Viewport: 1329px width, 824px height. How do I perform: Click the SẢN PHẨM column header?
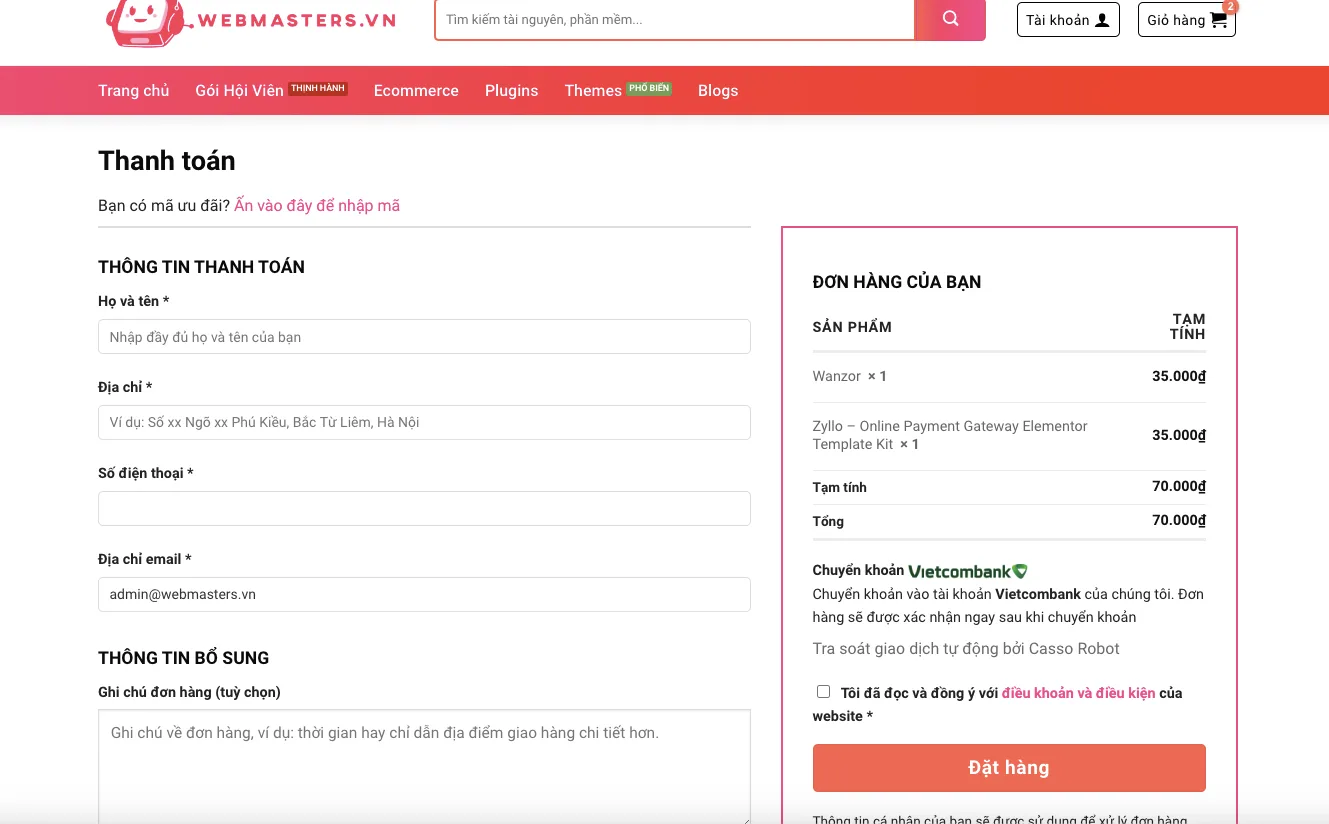(x=852, y=327)
